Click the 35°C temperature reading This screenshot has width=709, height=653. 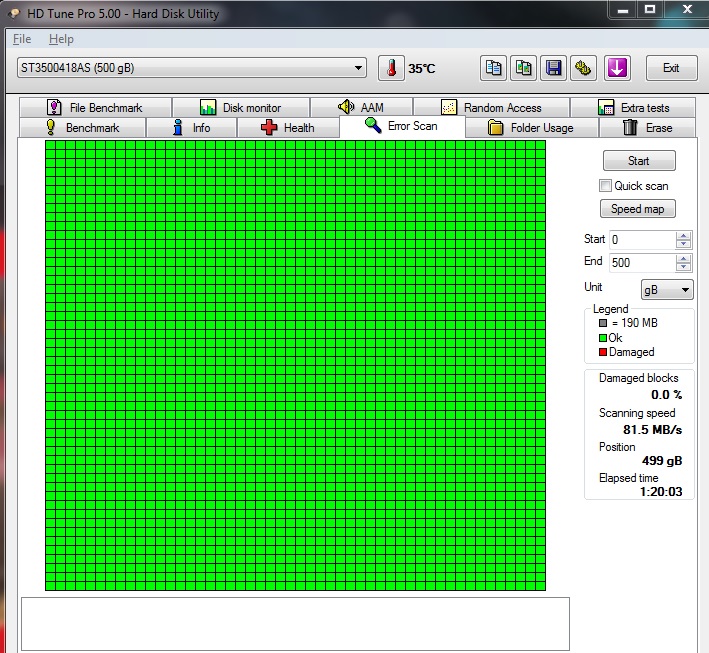click(421, 69)
